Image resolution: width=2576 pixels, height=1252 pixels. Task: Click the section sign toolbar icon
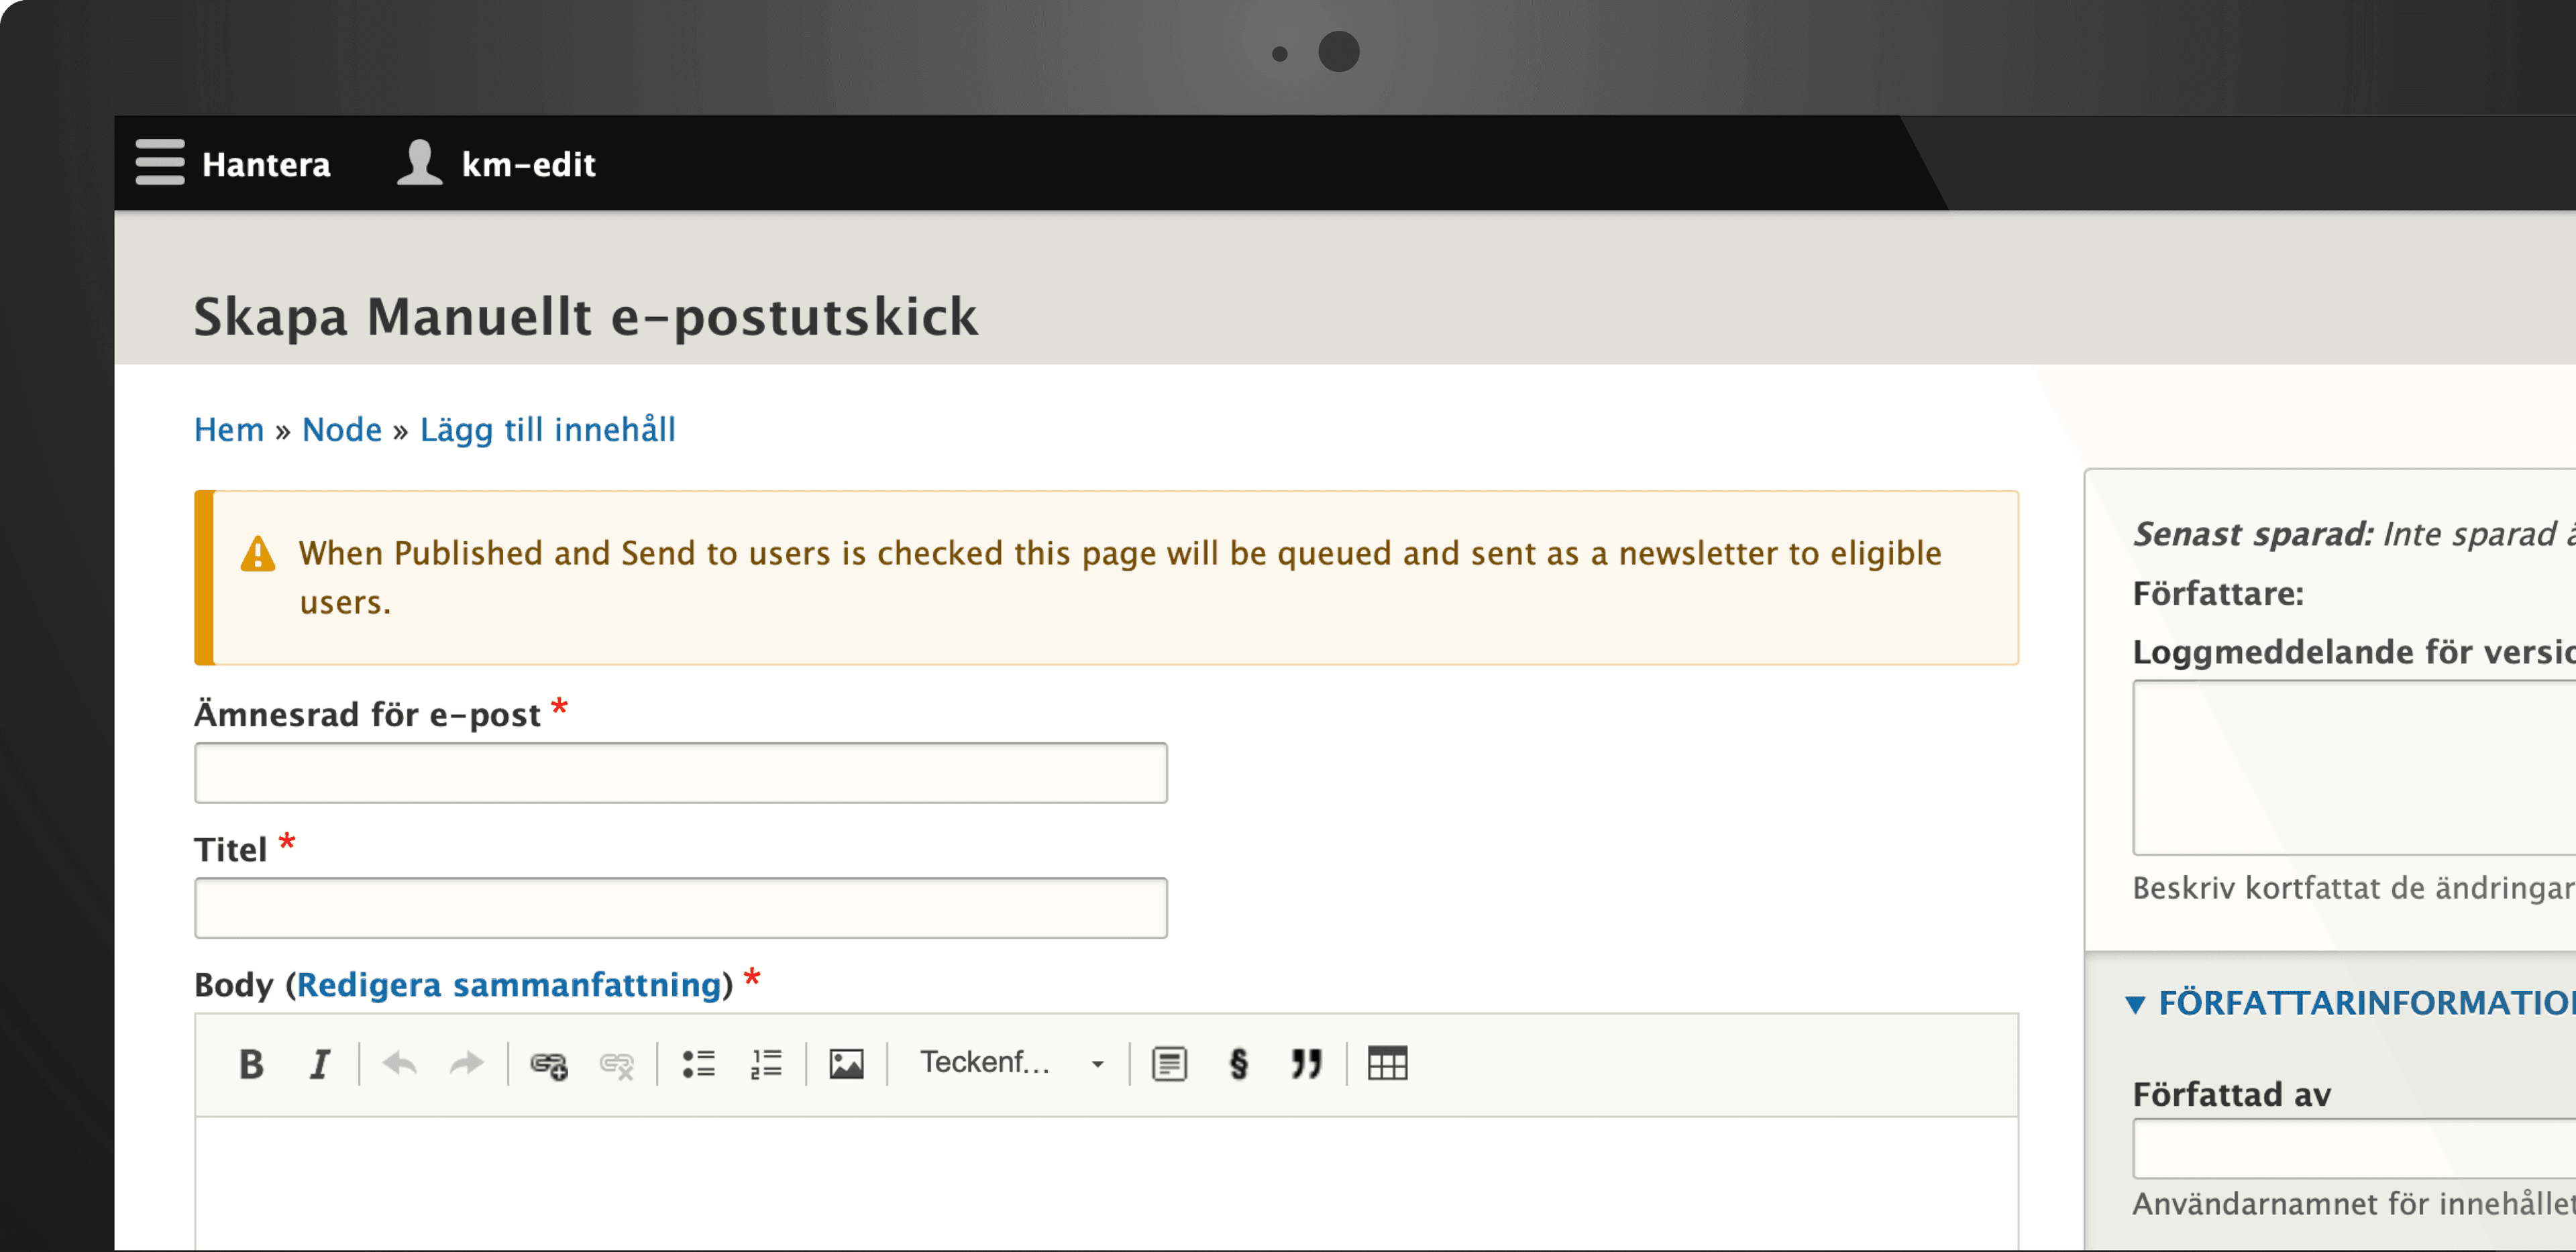(x=1238, y=1064)
